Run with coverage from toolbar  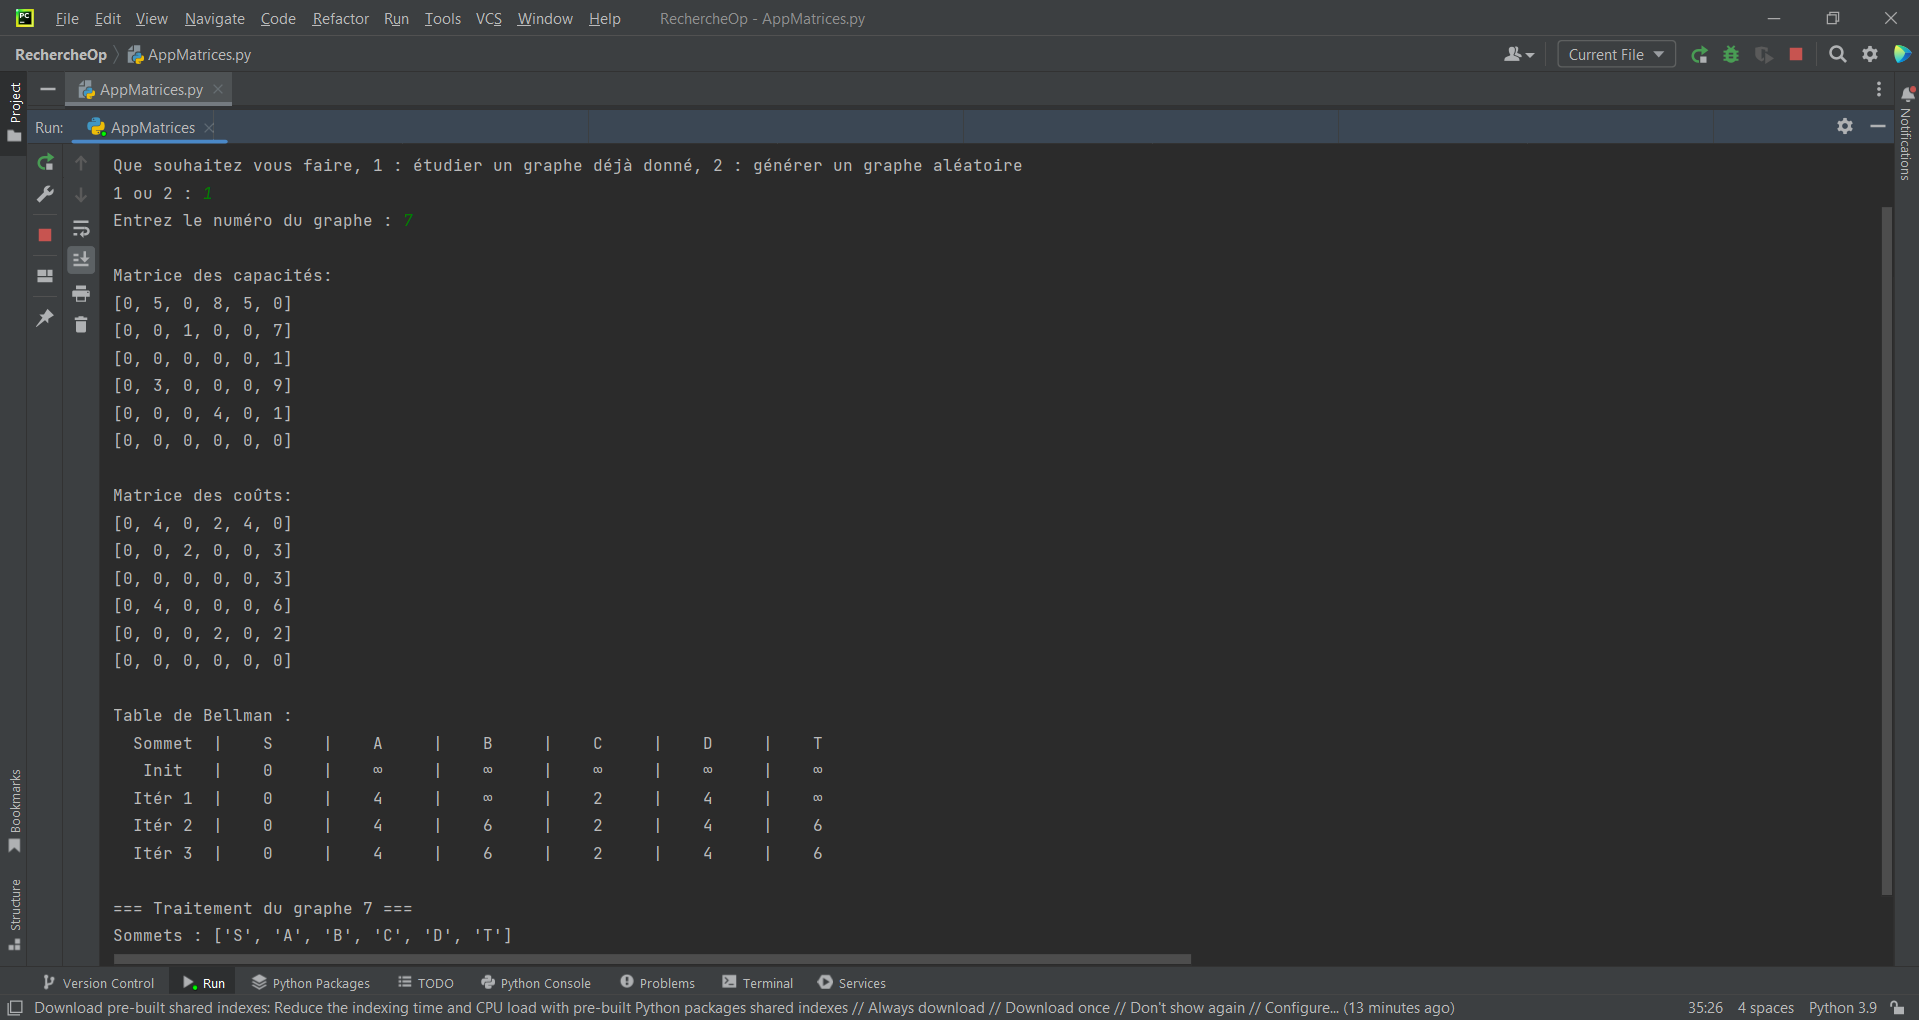tap(1764, 55)
